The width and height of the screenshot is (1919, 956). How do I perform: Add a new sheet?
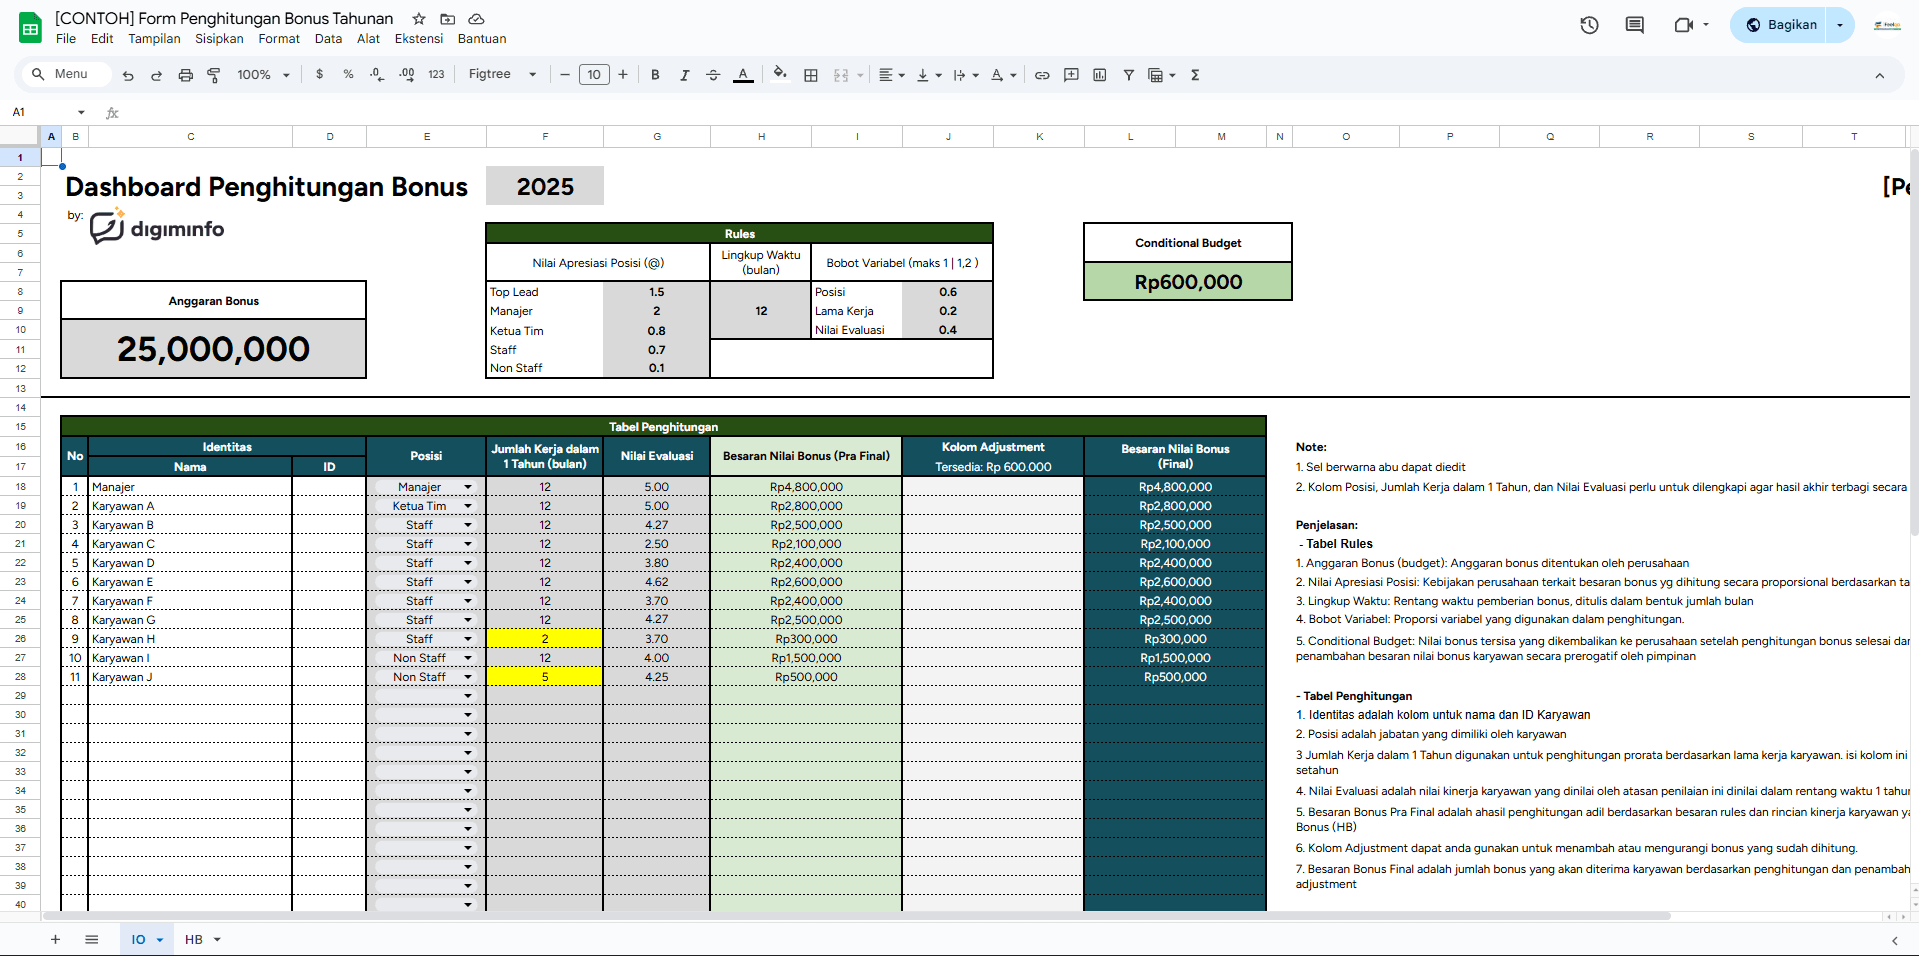click(55, 940)
